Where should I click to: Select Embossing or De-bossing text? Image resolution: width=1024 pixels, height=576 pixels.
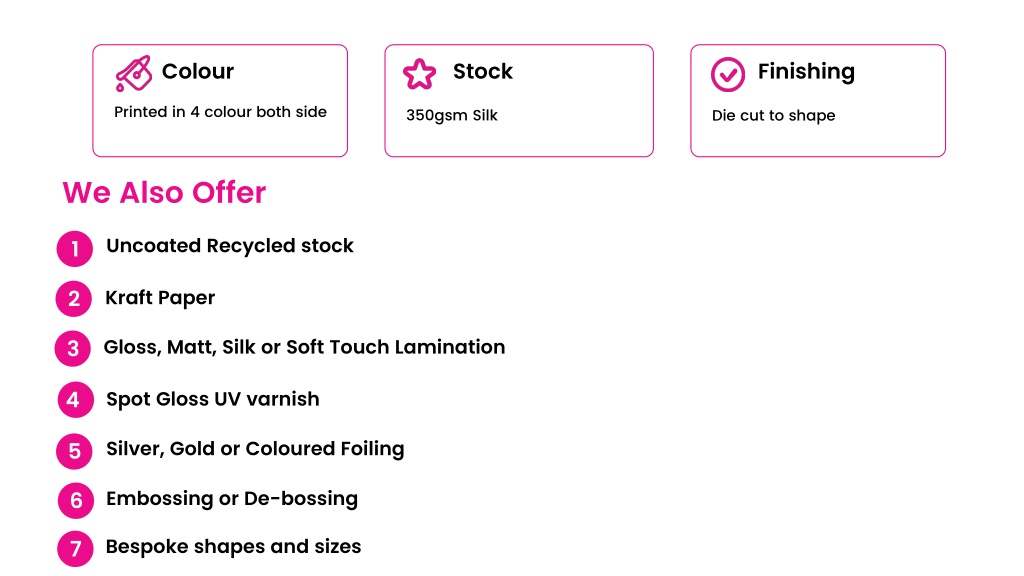(232, 499)
